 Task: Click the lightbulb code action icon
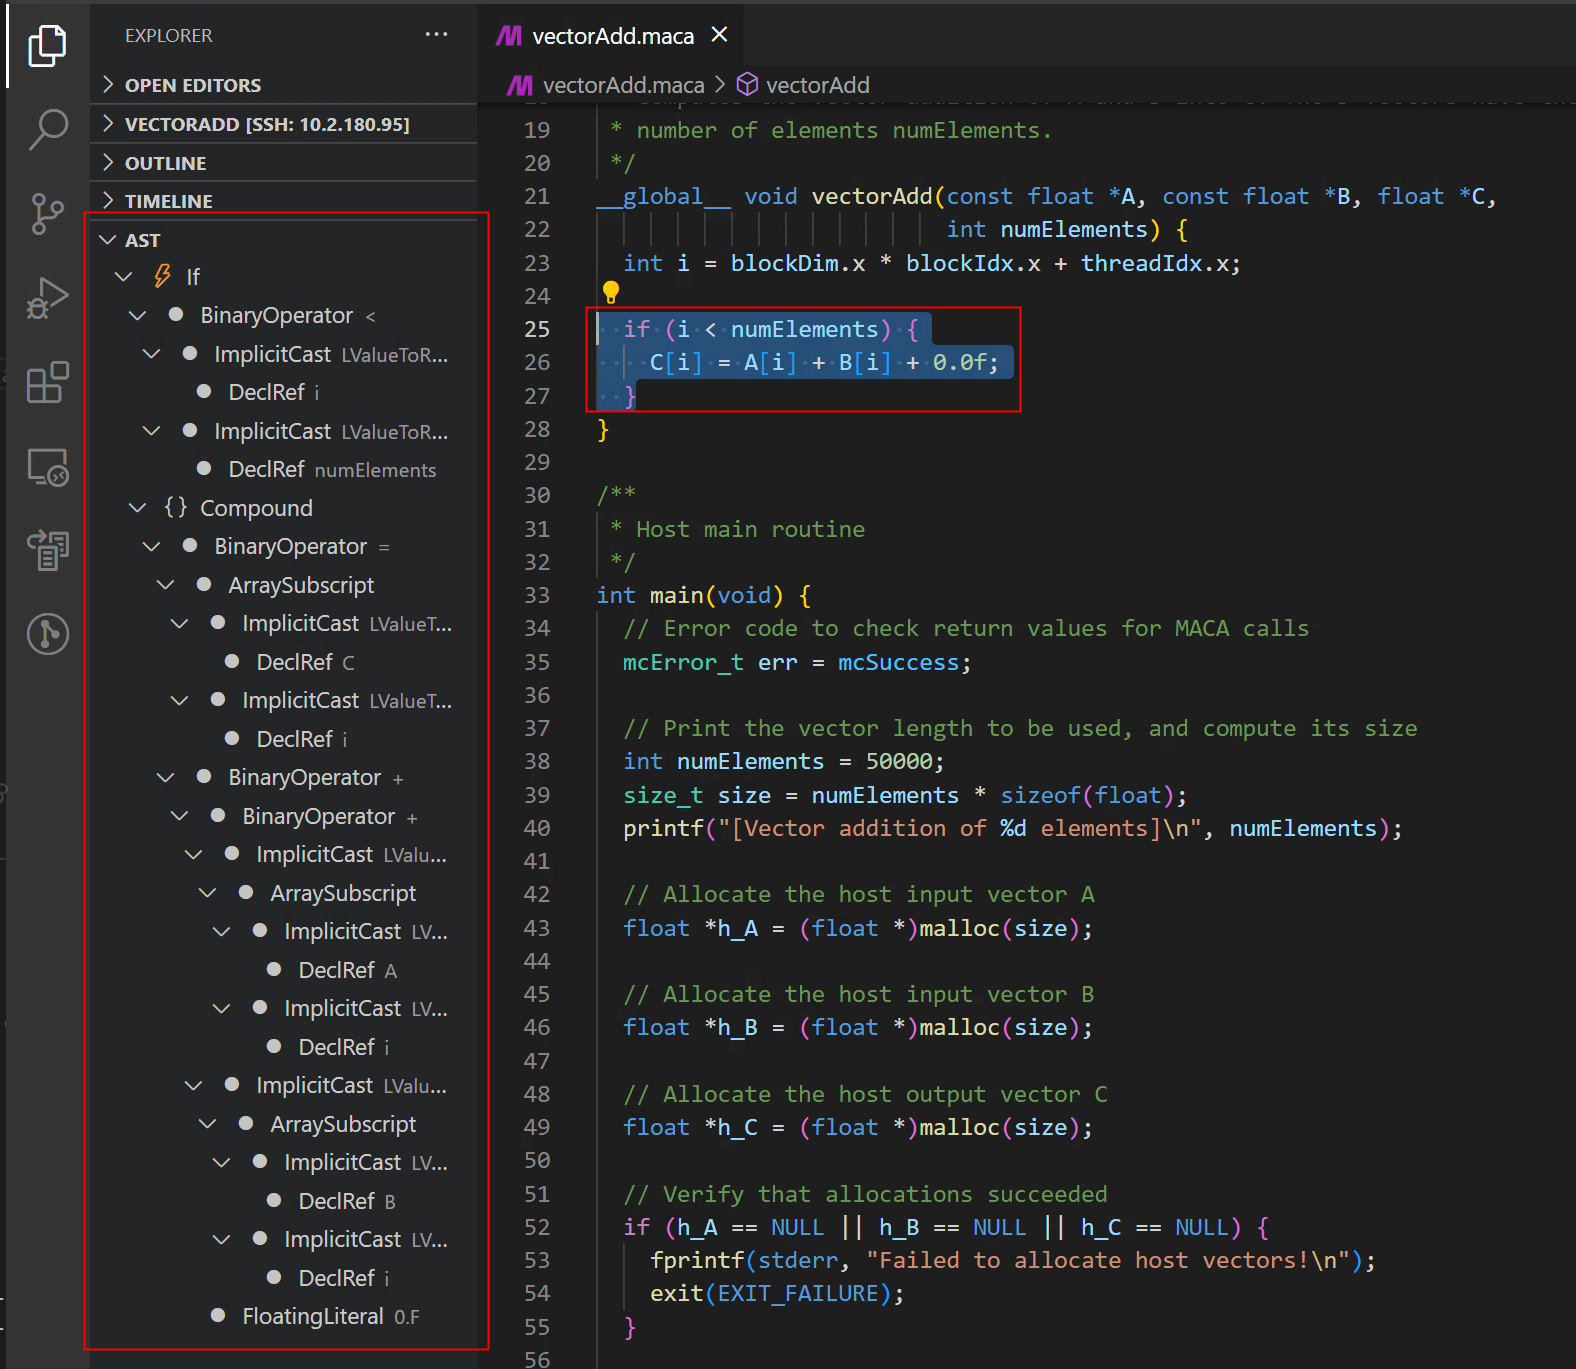[611, 292]
